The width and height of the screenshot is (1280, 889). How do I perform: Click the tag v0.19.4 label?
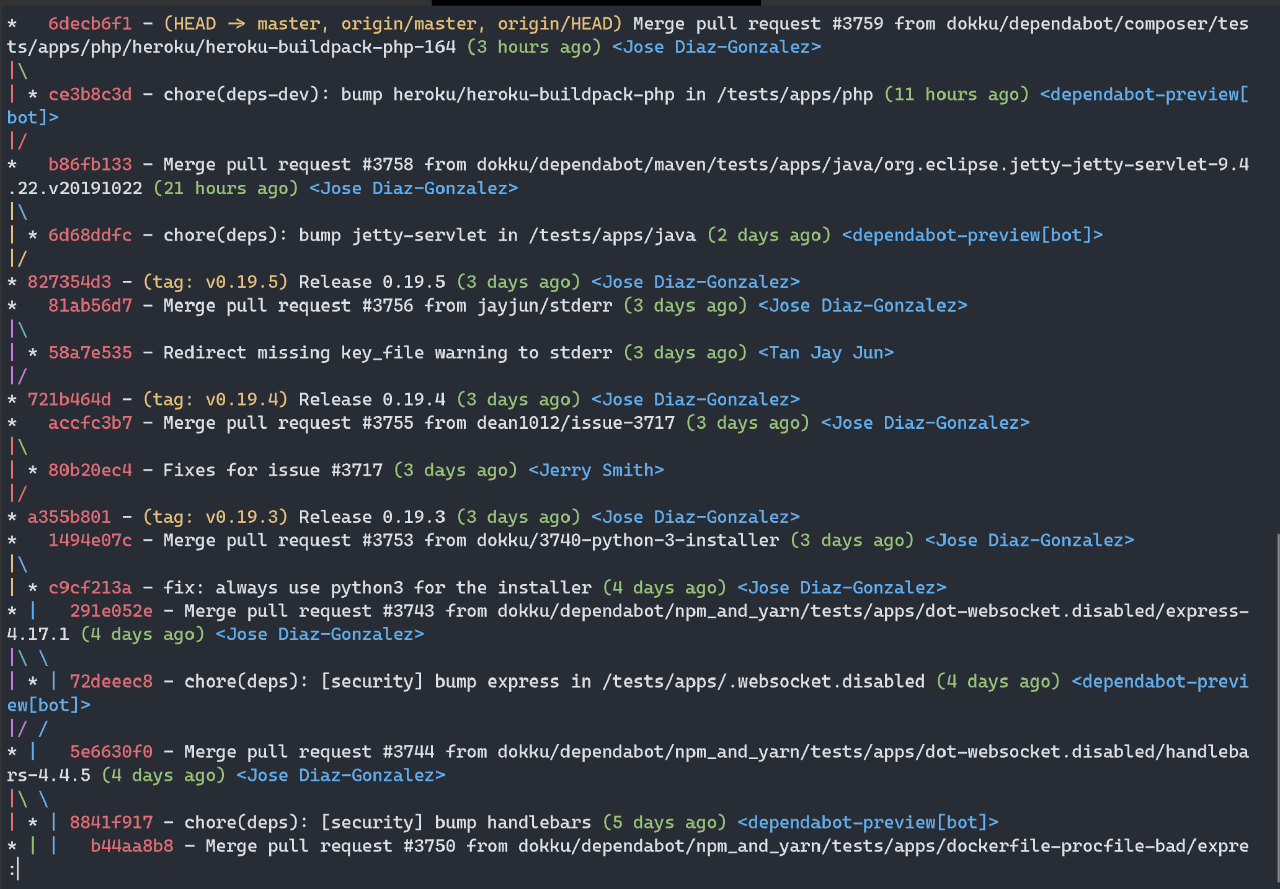[x=215, y=399]
